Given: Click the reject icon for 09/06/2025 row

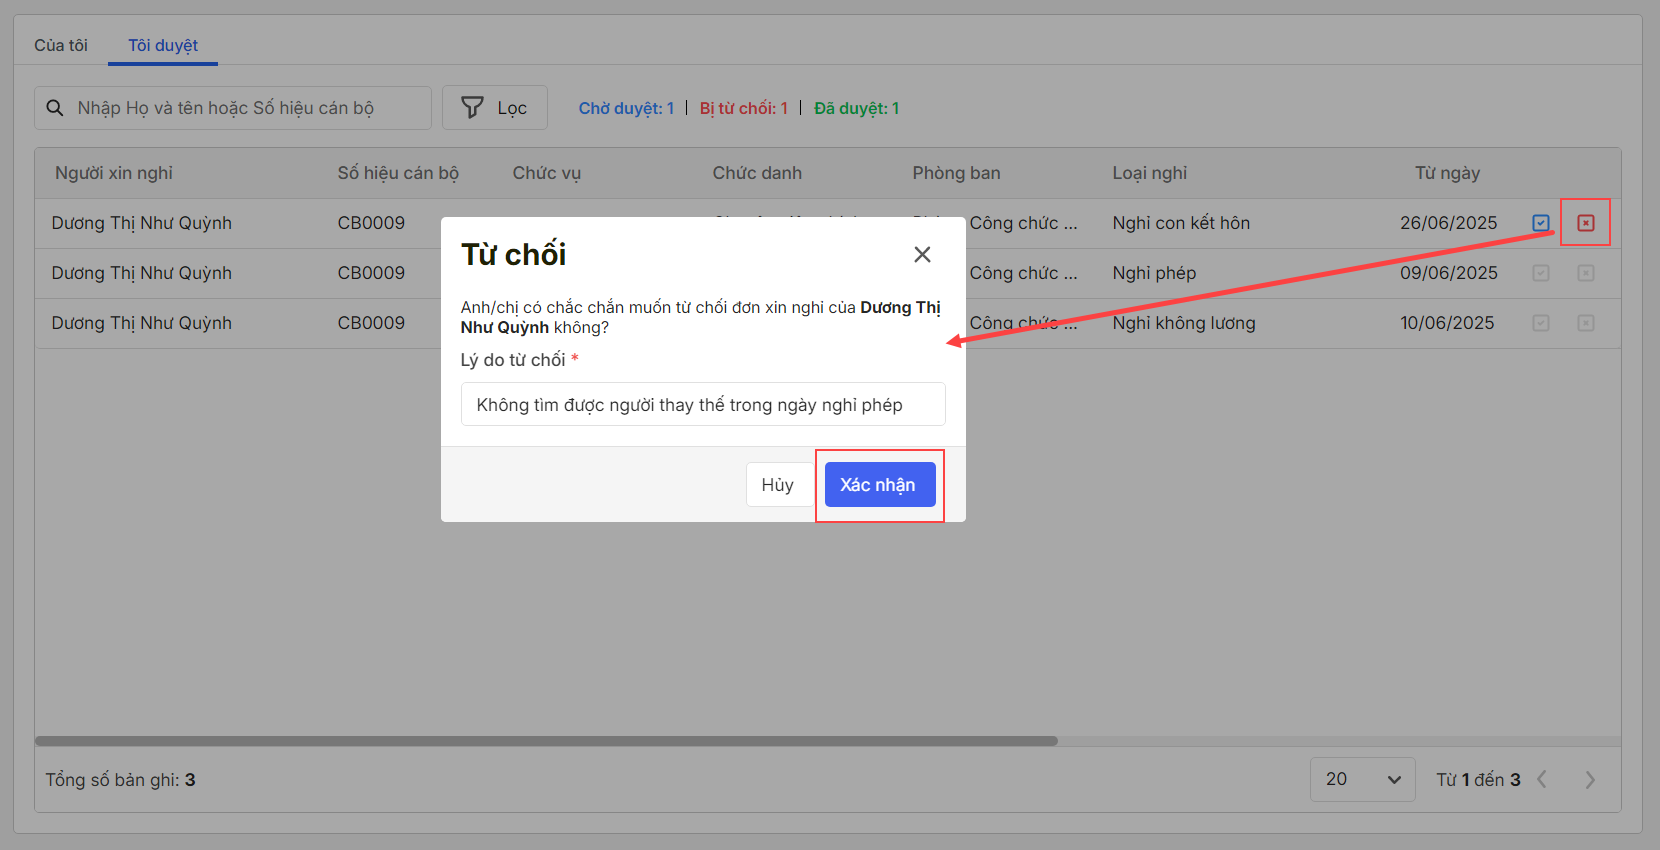Looking at the screenshot, I should [x=1586, y=273].
